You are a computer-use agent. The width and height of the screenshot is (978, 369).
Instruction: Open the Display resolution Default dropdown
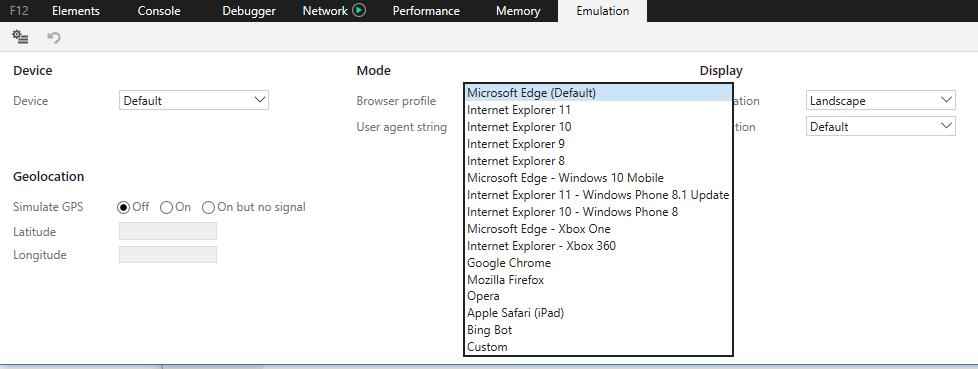click(x=881, y=127)
